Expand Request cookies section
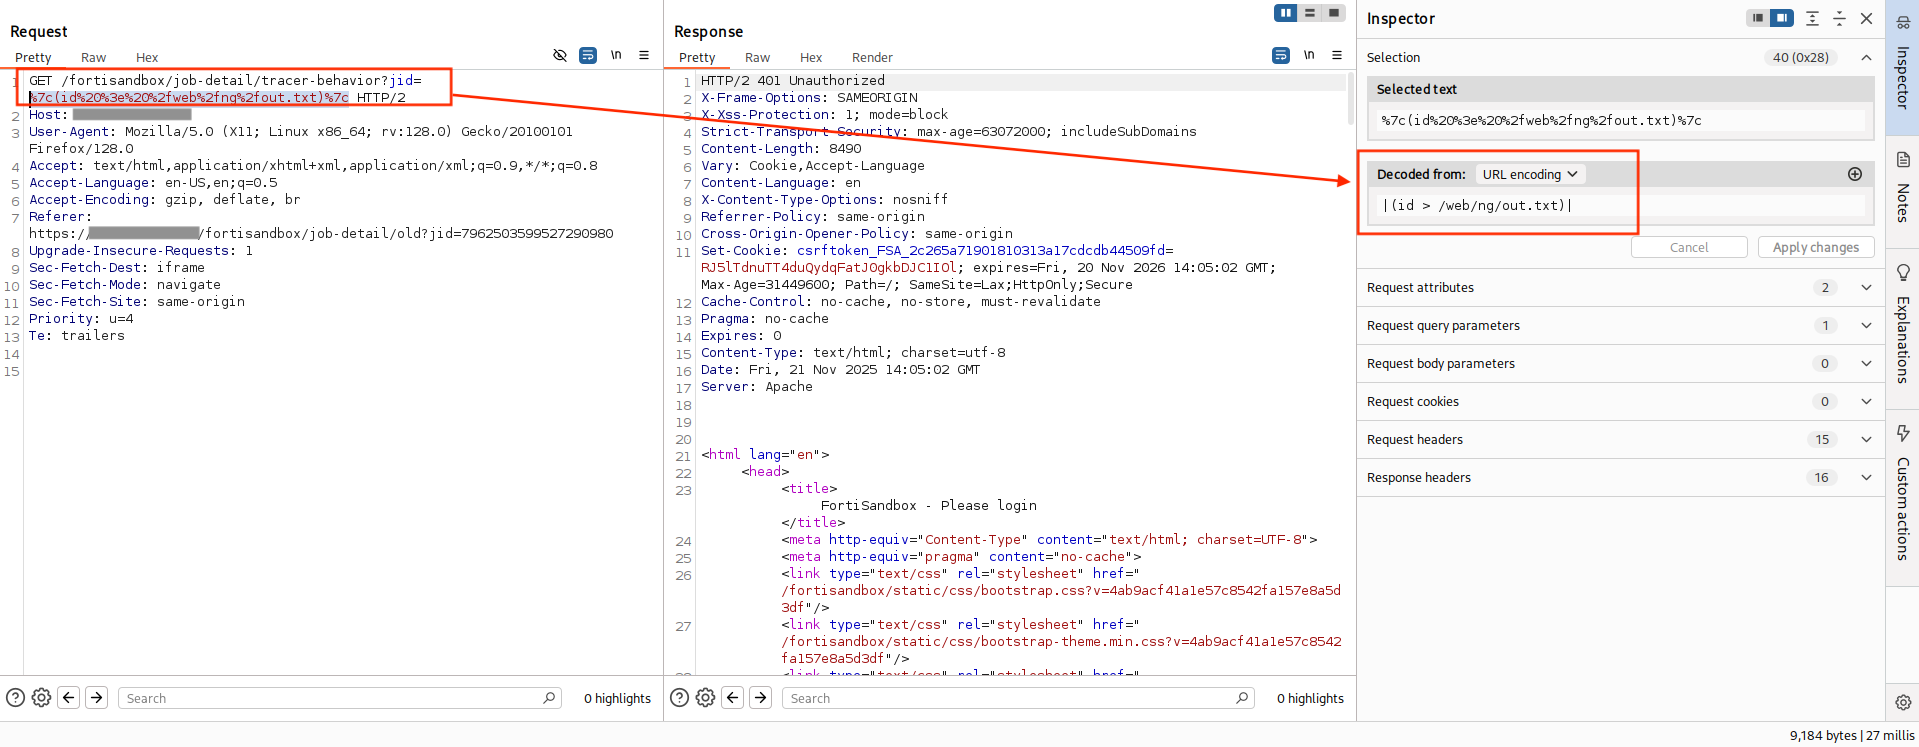 (1620, 402)
